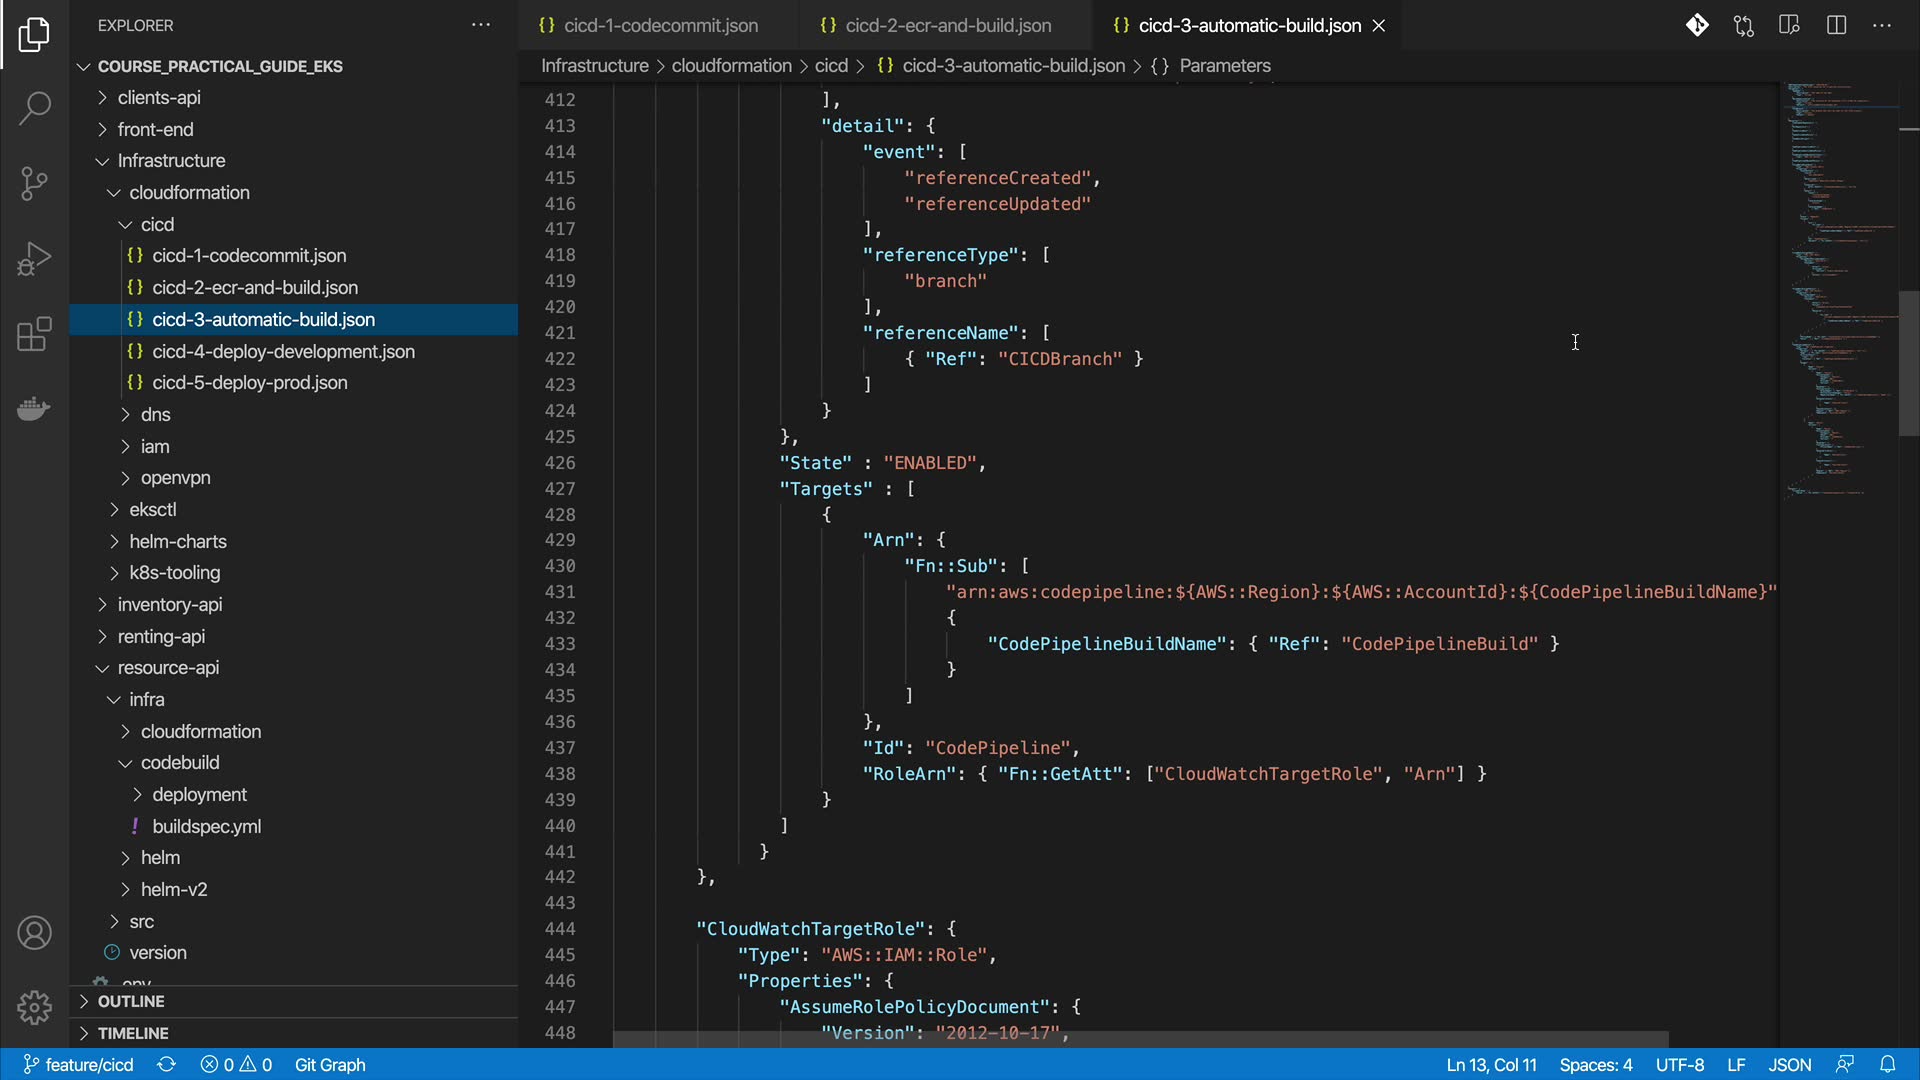Screen dimensions: 1920x1080
Task: Open the Manage settings gear
Action: [34, 1007]
